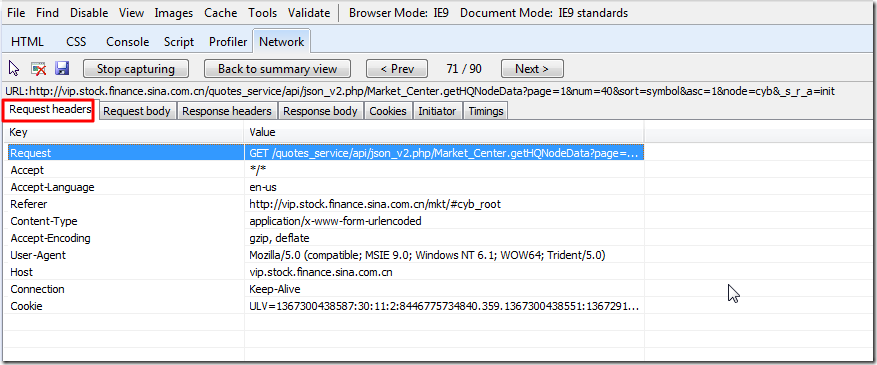Select the Referer row
Image resolution: width=877 pixels, height=365 pixels.
click(x=326, y=204)
